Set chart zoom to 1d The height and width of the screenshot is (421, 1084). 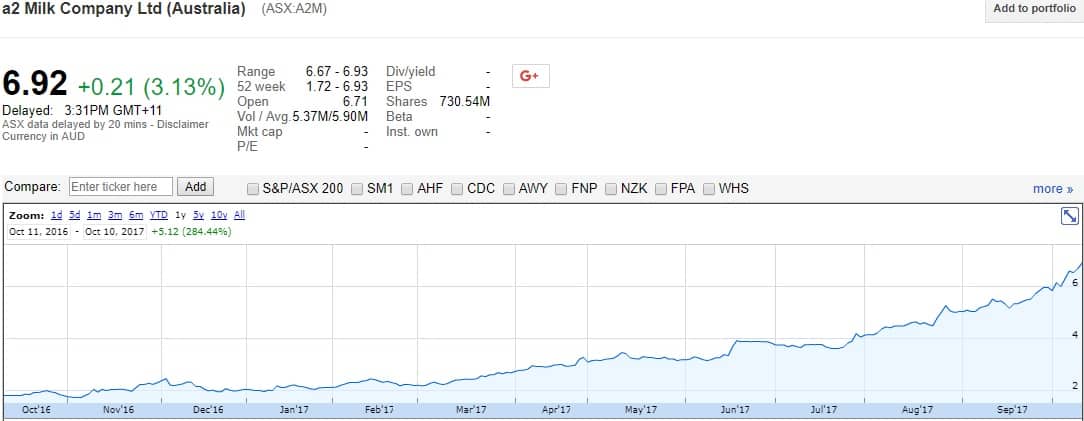tap(57, 215)
